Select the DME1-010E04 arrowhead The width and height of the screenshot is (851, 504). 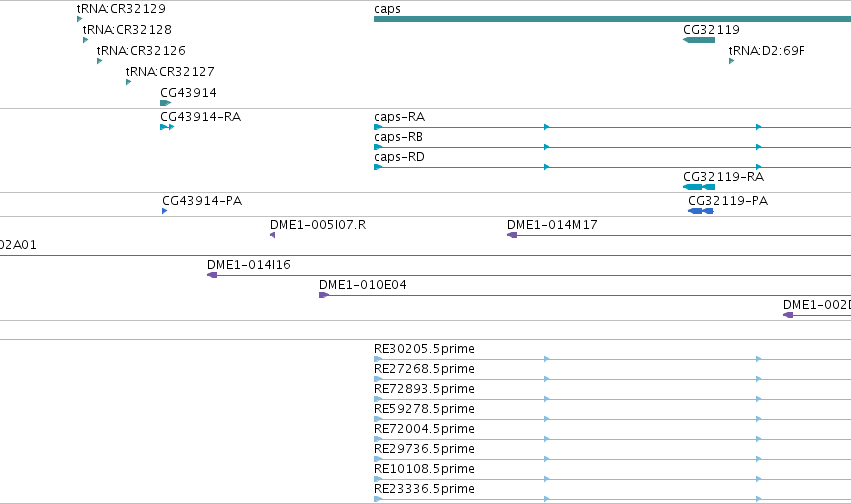pyautogui.click(x=324, y=295)
